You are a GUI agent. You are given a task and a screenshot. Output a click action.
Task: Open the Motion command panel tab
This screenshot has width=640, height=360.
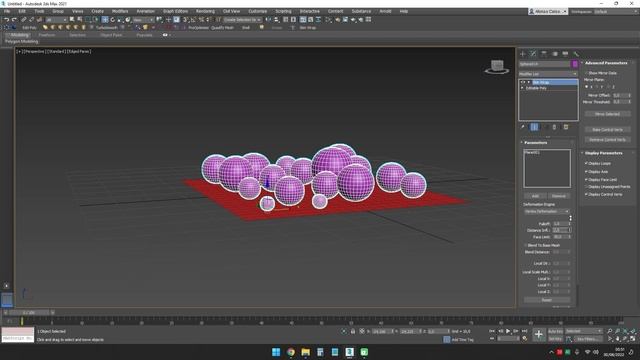[554, 54]
